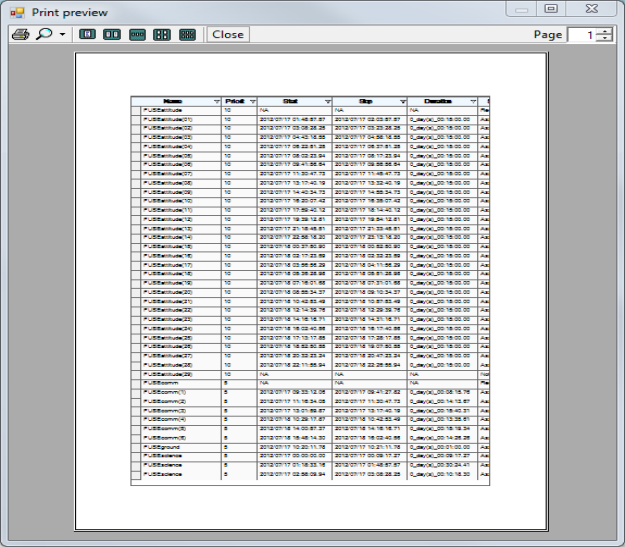Increase page number with up spinner arrow

605,30
